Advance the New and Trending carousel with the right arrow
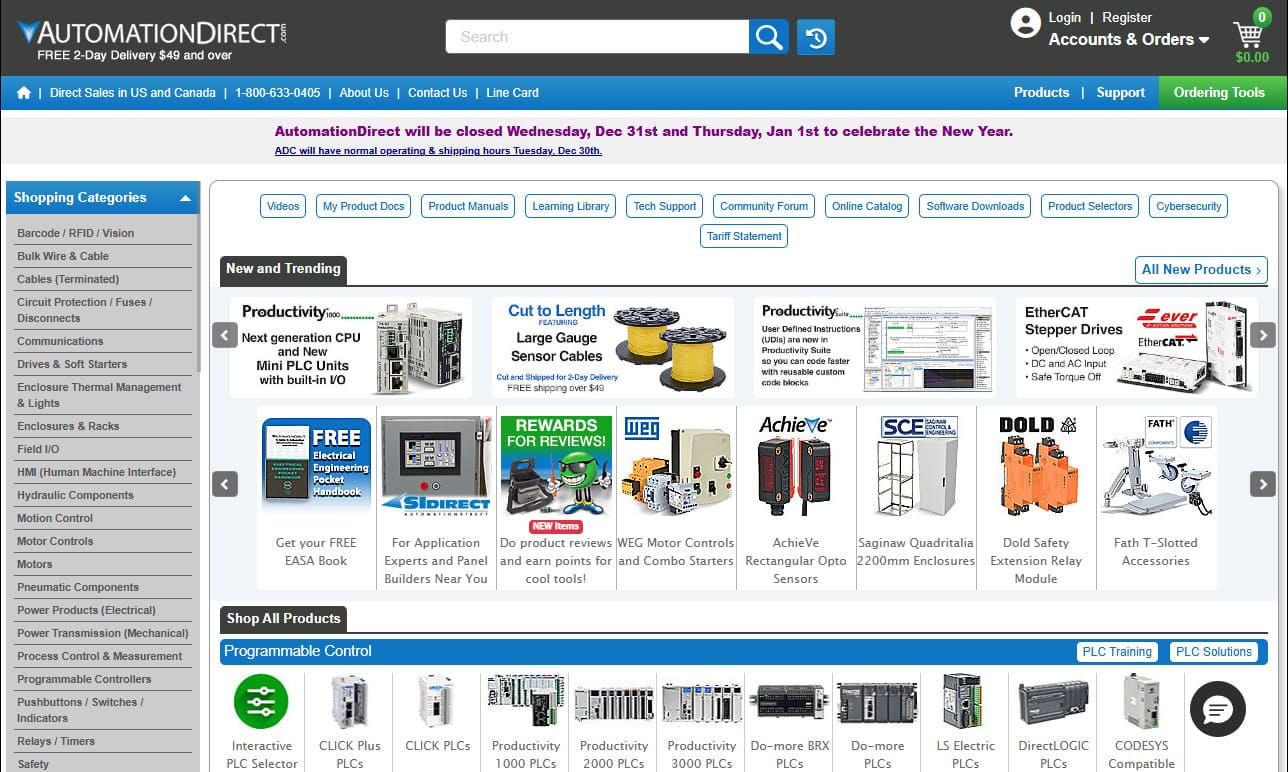Viewport: 1288px width, 772px height. point(1263,335)
